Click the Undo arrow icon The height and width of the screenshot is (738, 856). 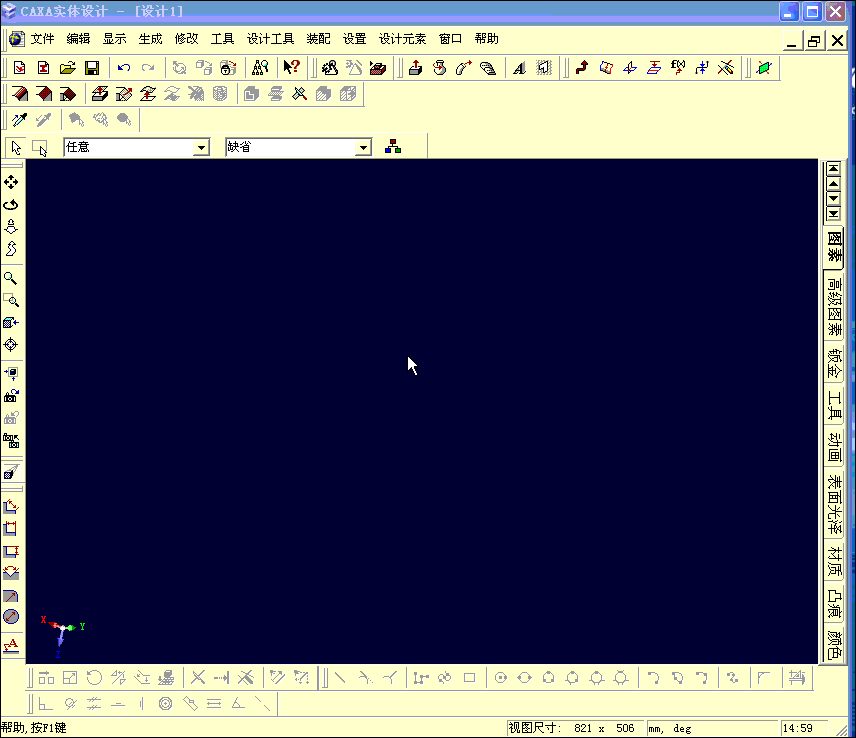124,68
